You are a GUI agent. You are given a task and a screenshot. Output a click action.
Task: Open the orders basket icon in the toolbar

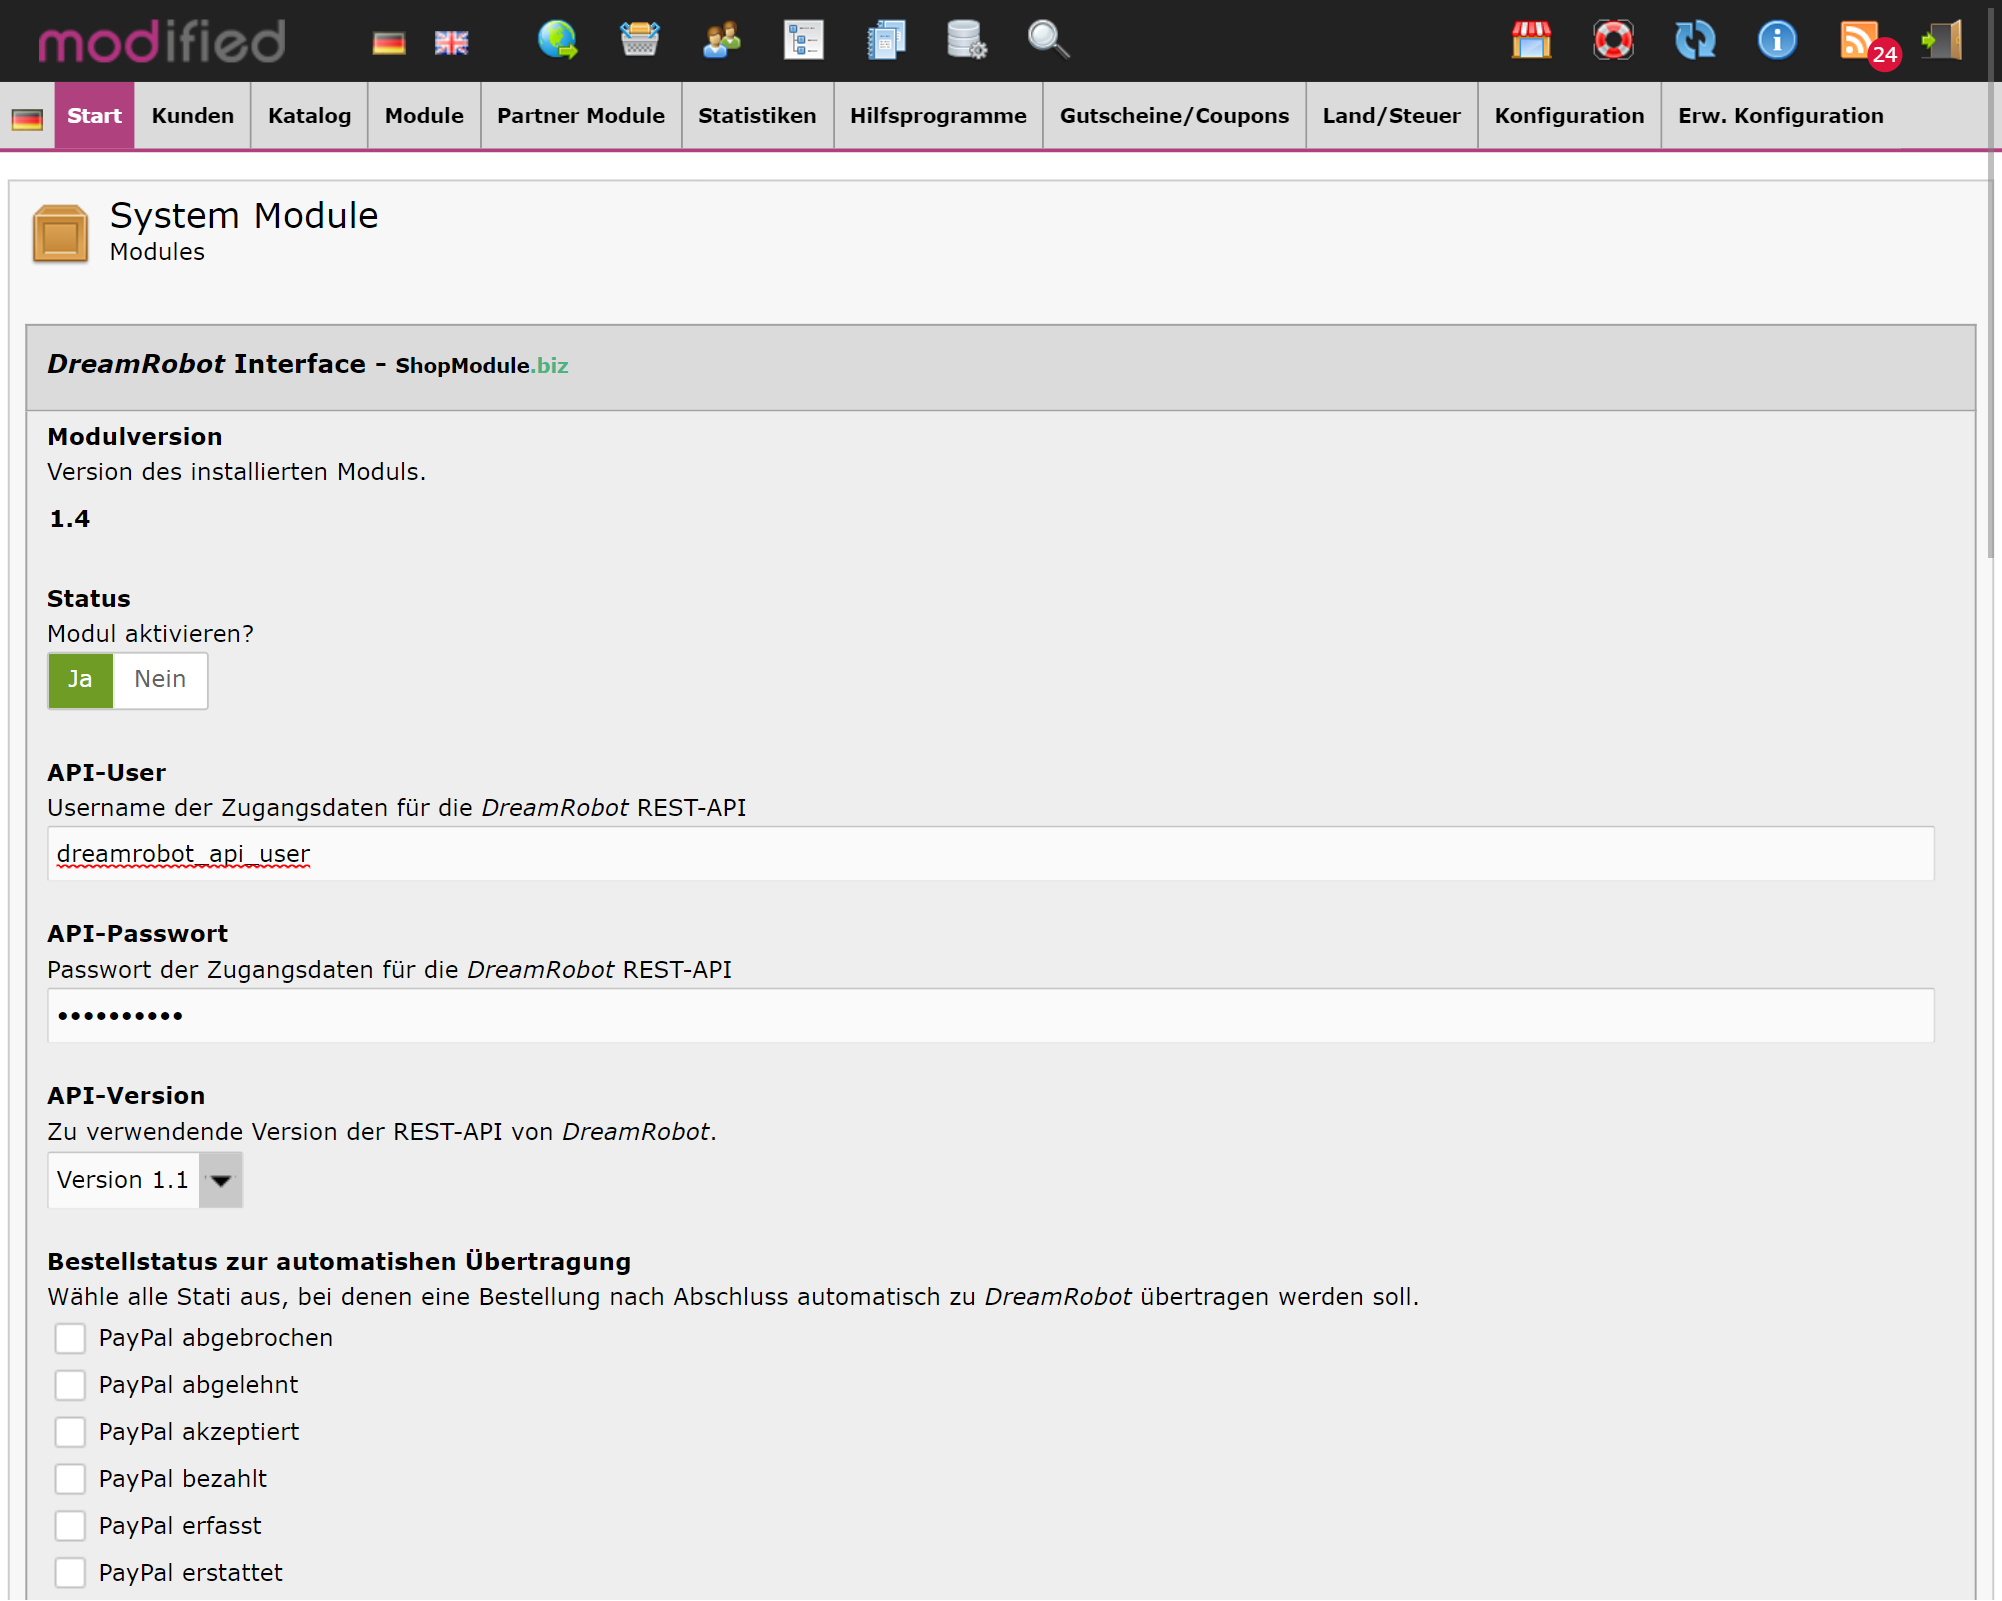(641, 40)
